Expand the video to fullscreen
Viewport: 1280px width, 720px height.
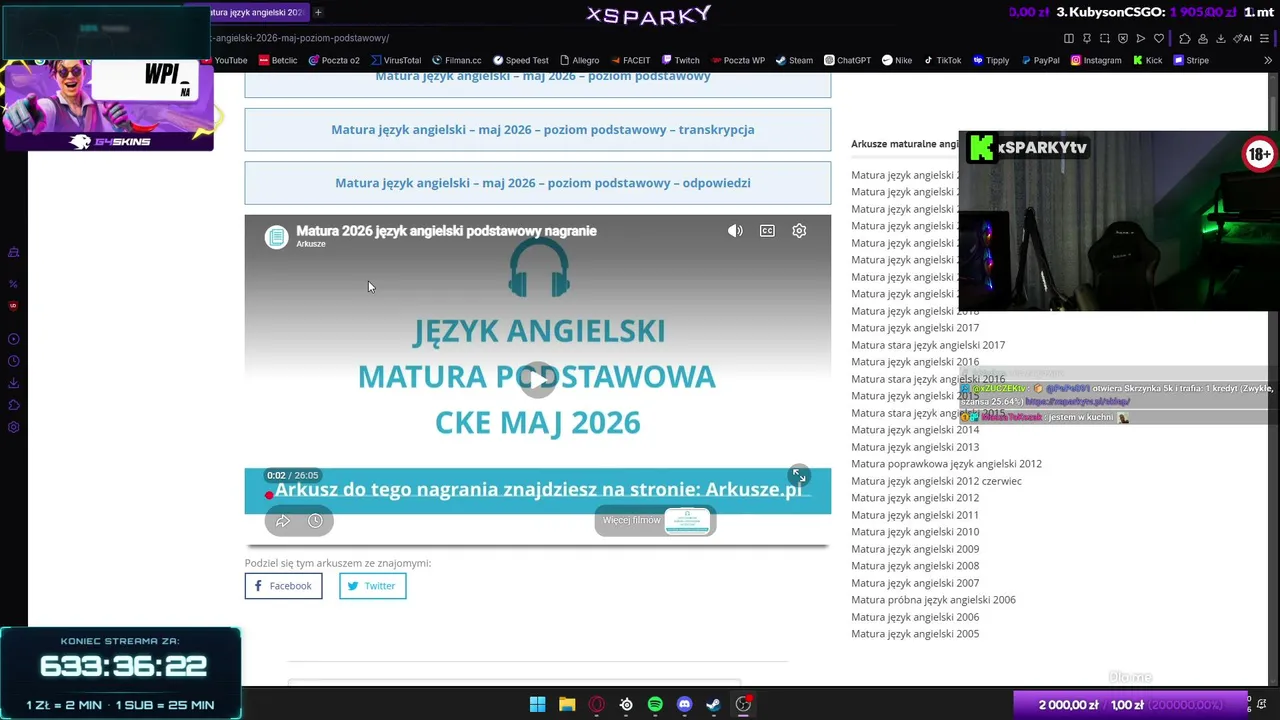(x=798, y=475)
